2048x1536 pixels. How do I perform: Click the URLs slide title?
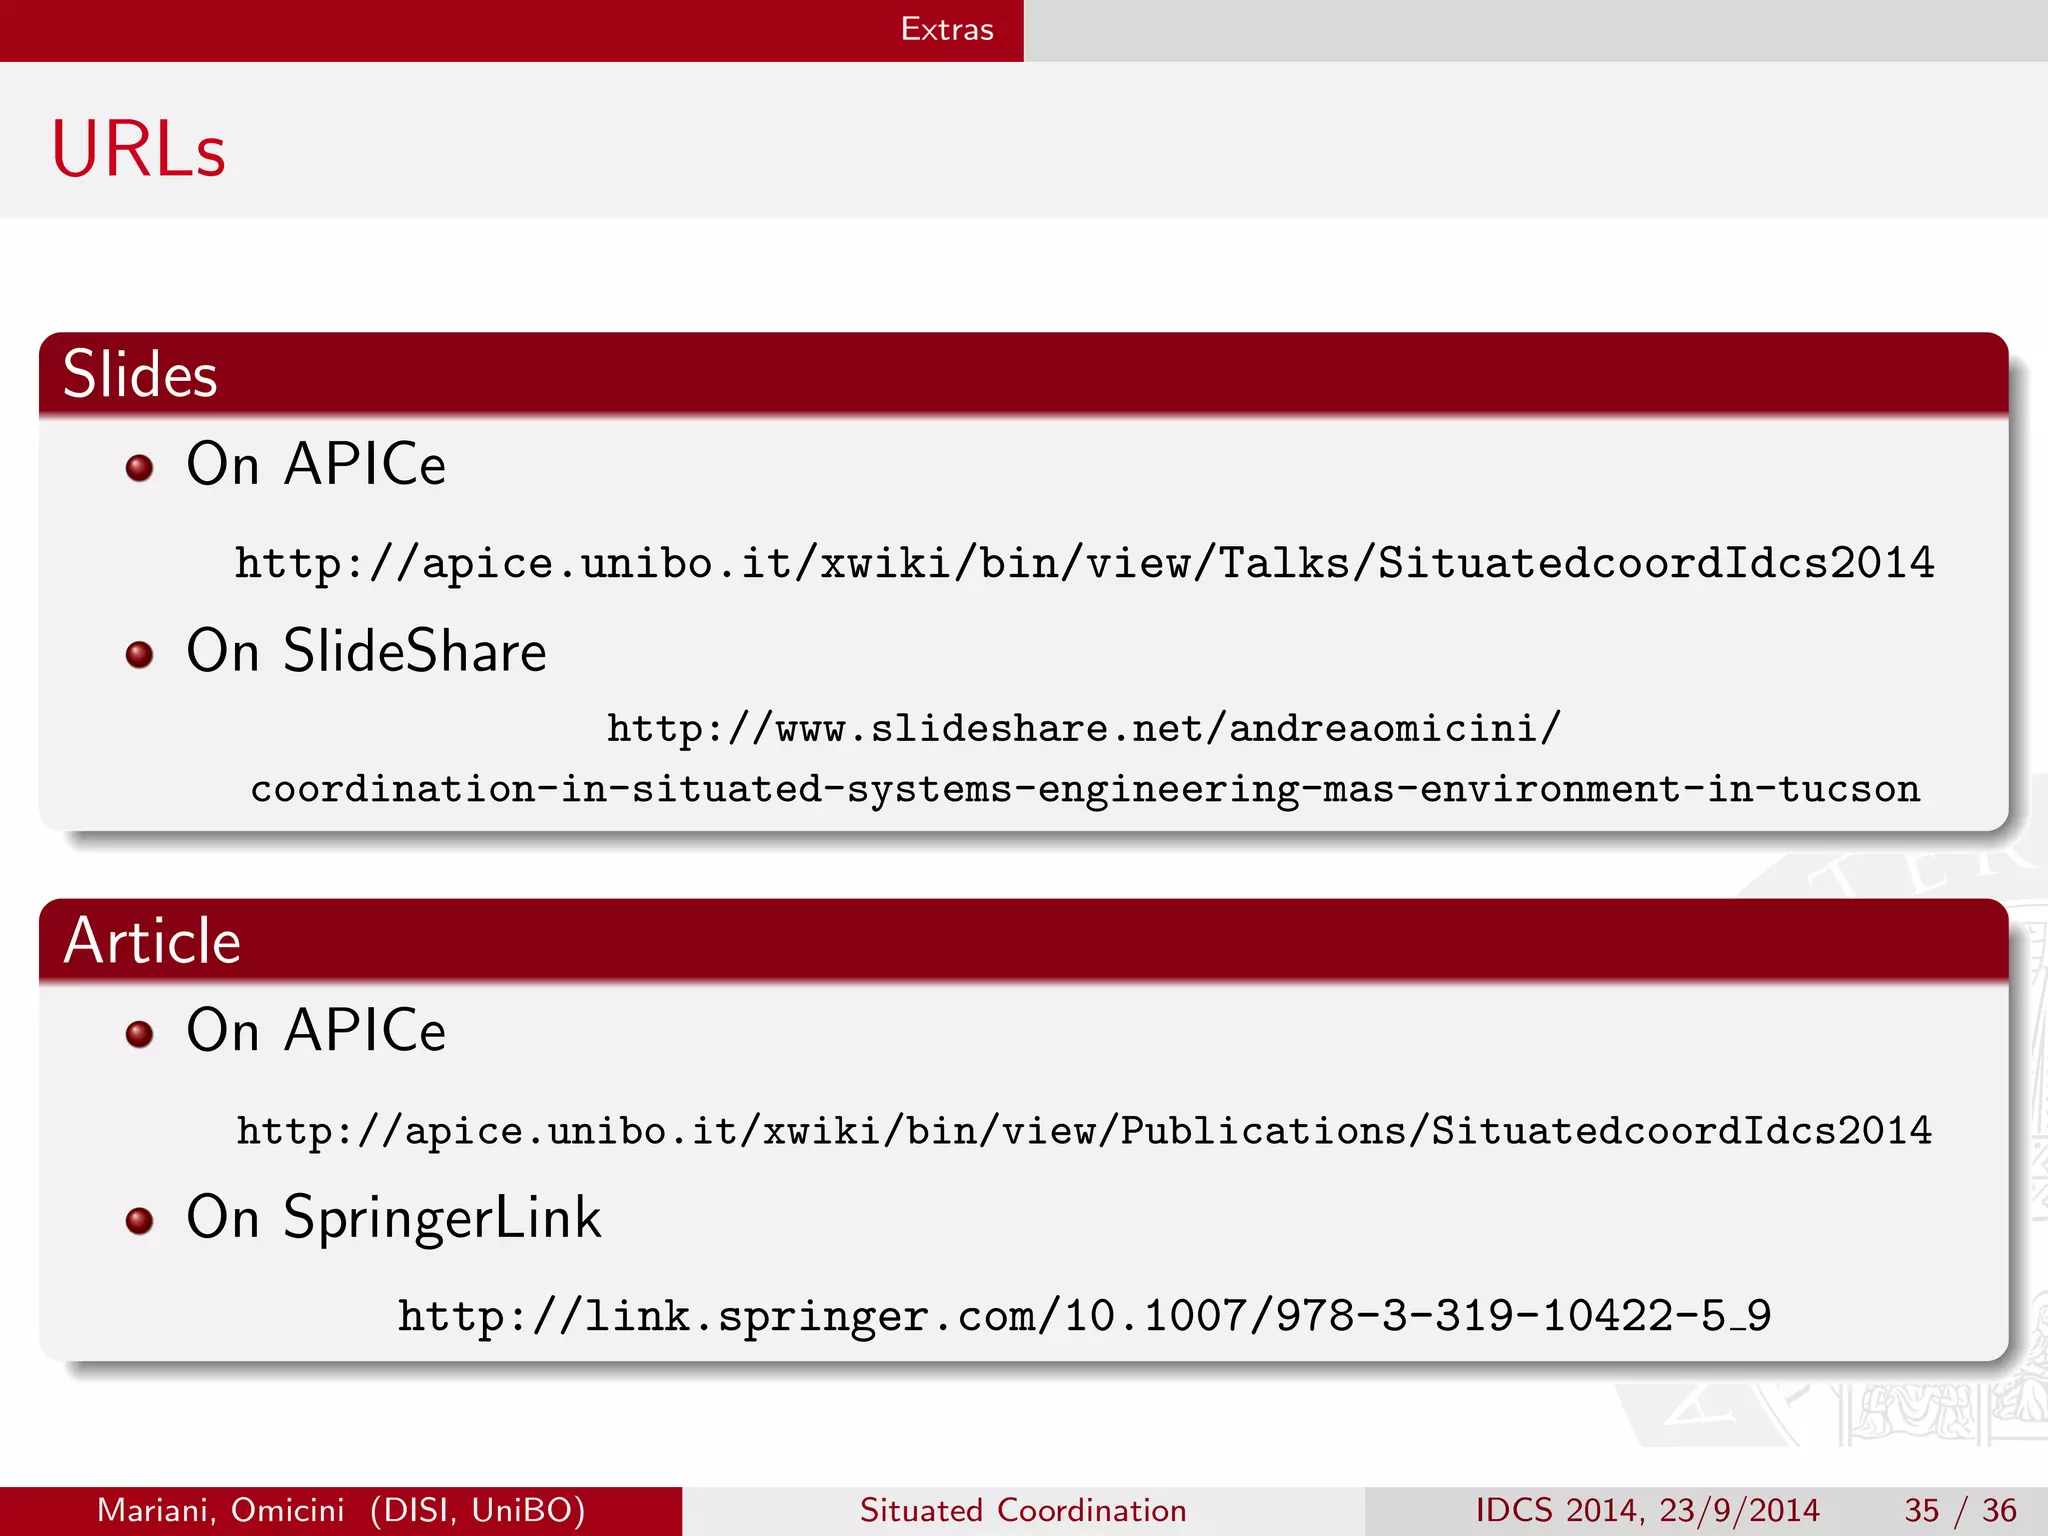tap(139, 149)
